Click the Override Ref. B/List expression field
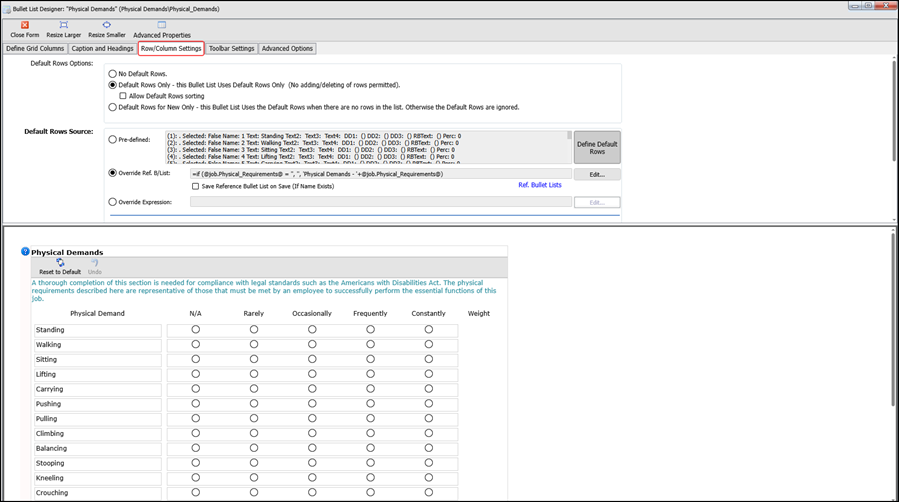 pos(381,174)
